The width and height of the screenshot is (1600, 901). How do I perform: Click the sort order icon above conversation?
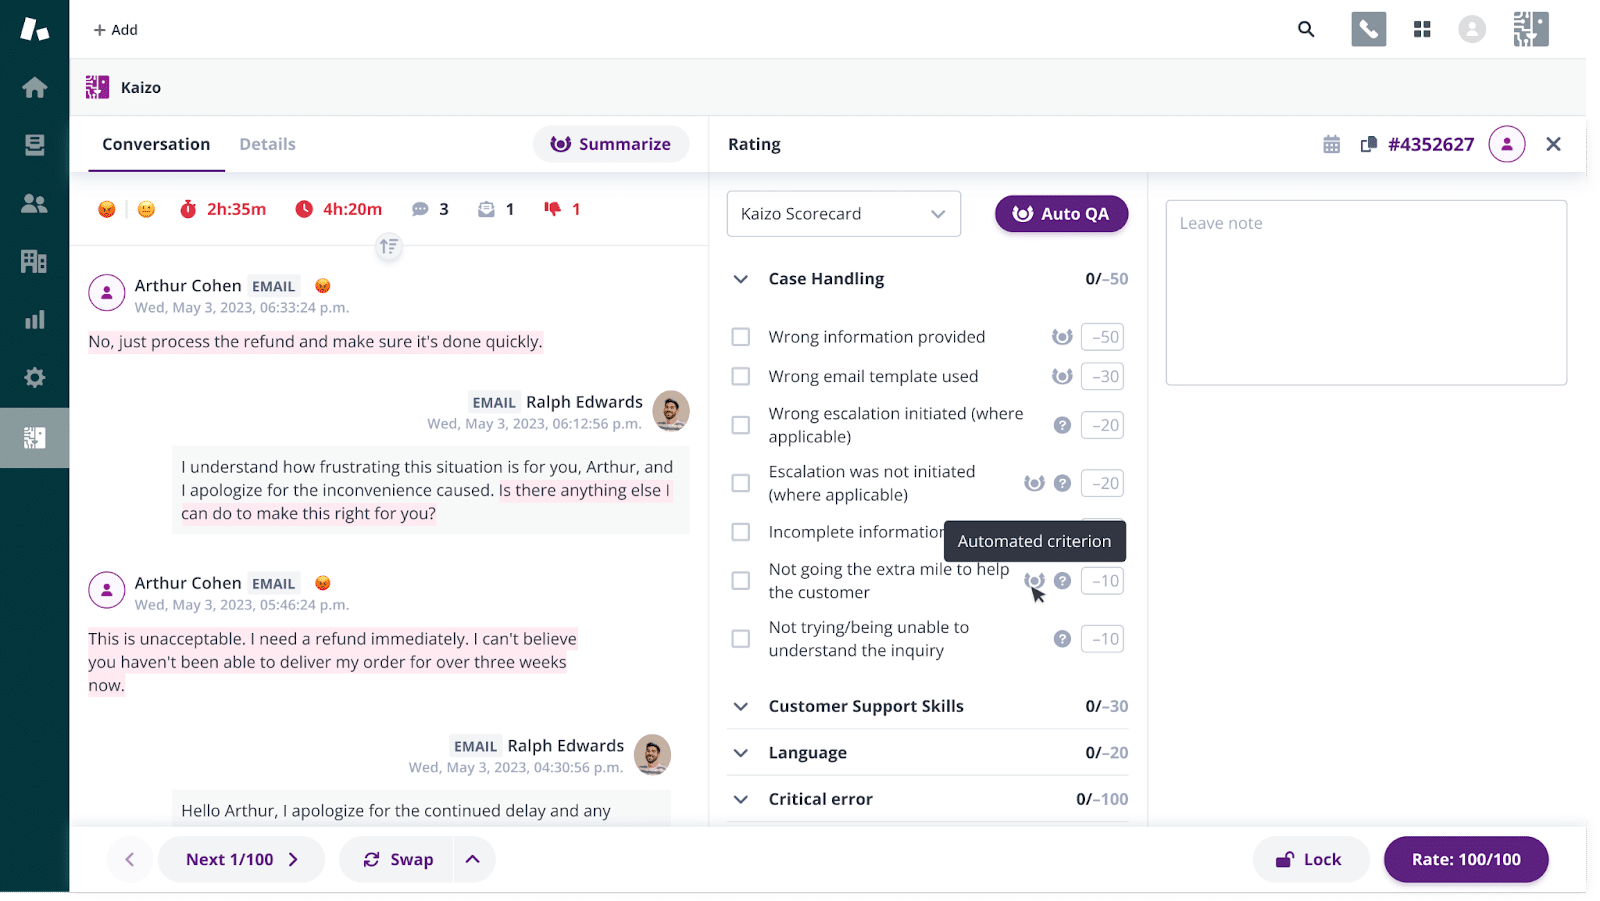click(x=389, y=246)
